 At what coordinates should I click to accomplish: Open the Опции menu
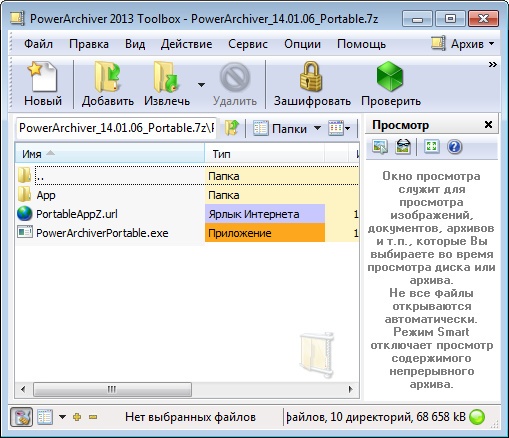pos(302,44)
